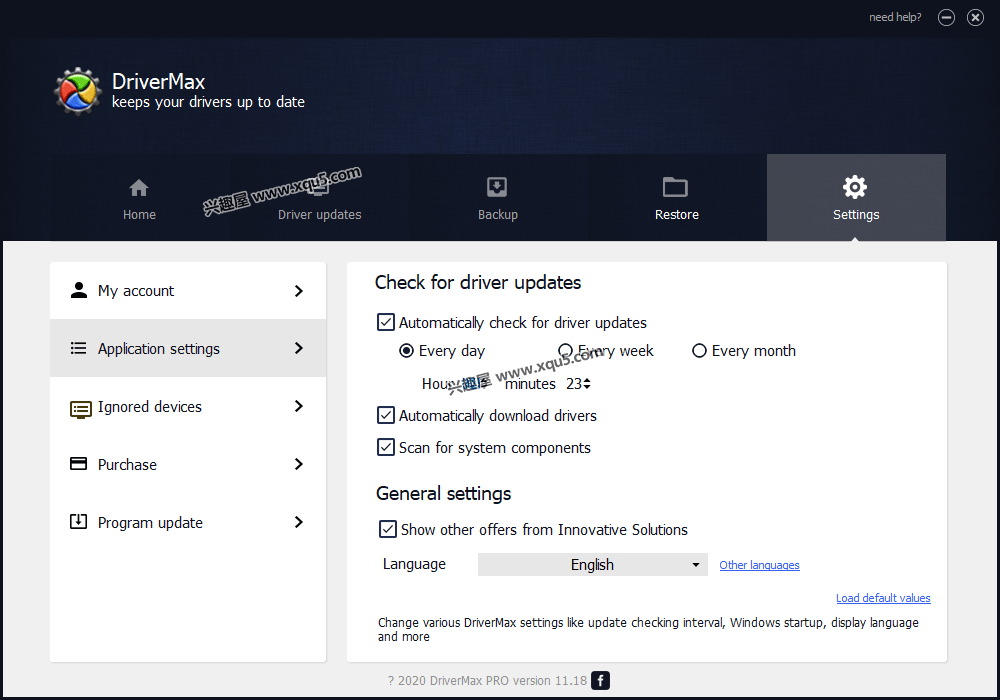This screenshot has height=700, width=1000.
Task: Open the Home section icon
Action: [139, 188]
